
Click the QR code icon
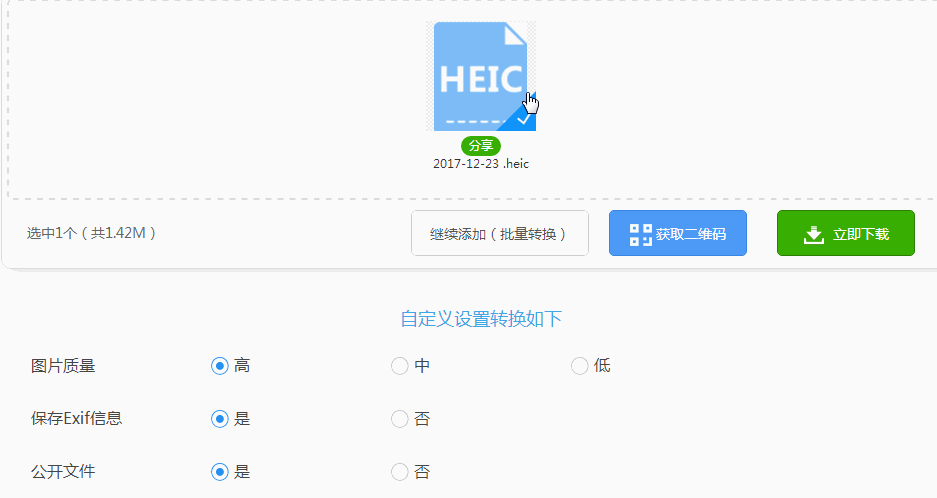click(641, 234)
